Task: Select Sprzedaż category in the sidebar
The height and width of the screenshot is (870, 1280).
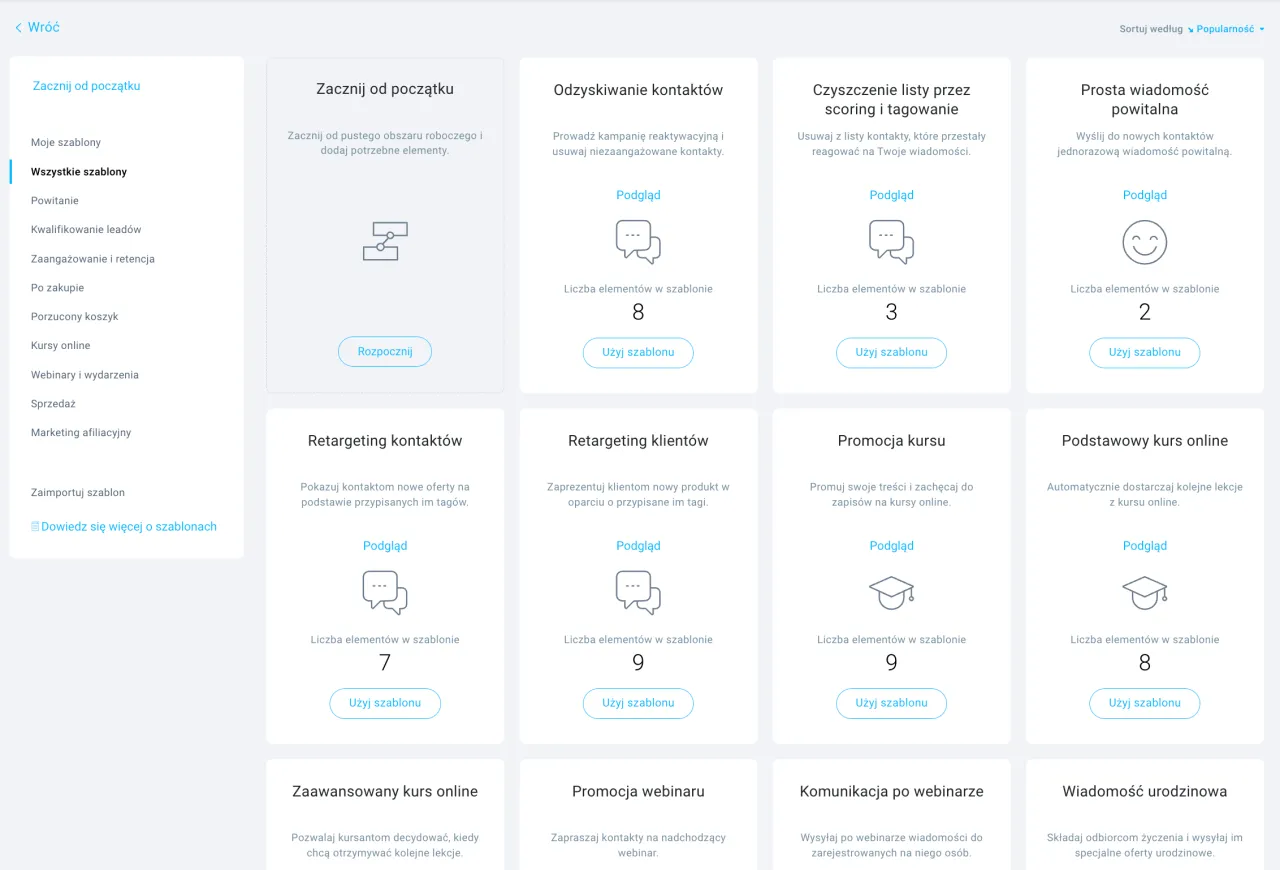Action: click(x=52, y=403)
